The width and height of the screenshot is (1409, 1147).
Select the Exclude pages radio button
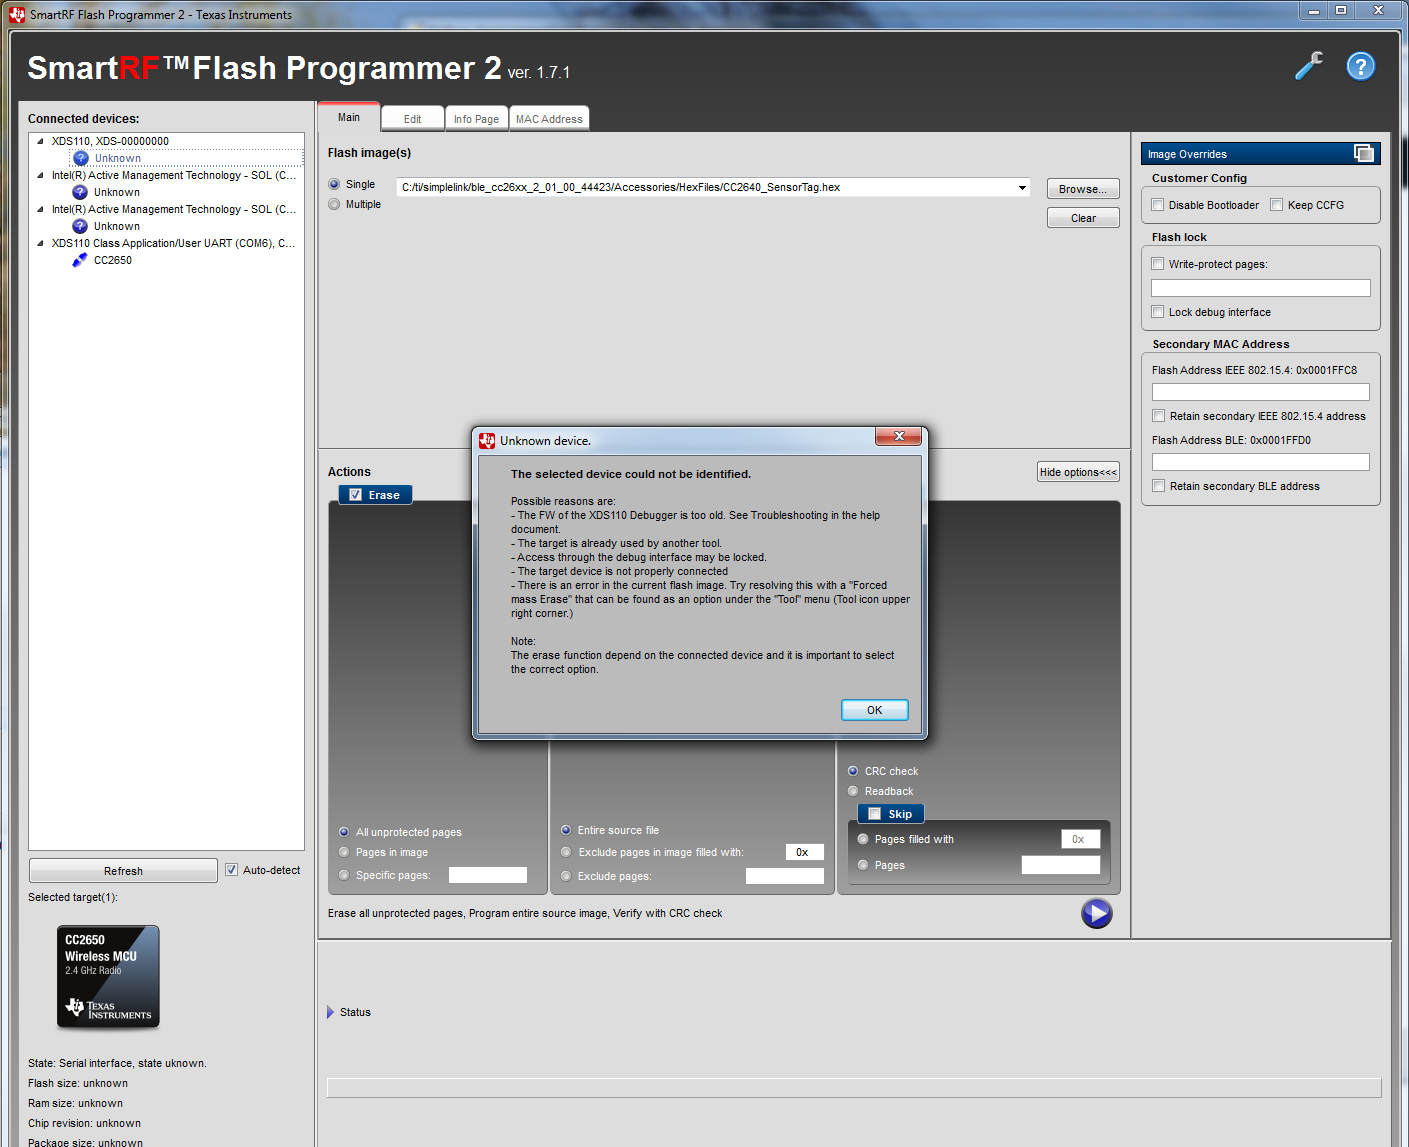(x=566, y=876)
